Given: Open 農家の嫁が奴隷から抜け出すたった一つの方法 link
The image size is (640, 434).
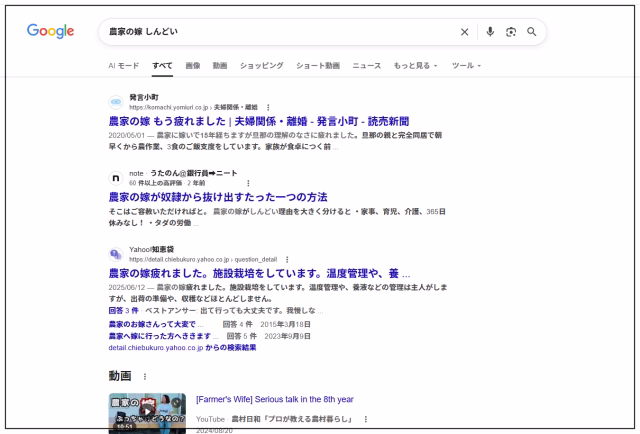Looking at the screenshot, I should click(218, 197).
